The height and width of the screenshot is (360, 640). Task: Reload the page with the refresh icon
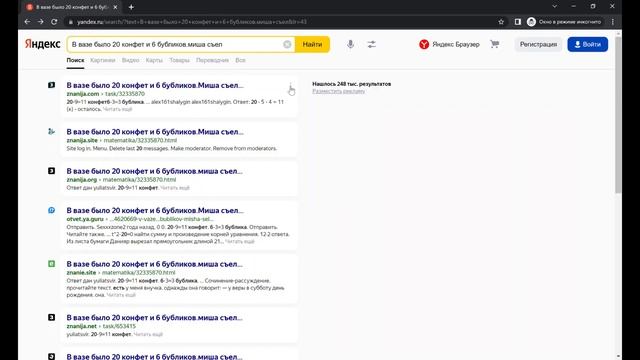pos(54,22)
